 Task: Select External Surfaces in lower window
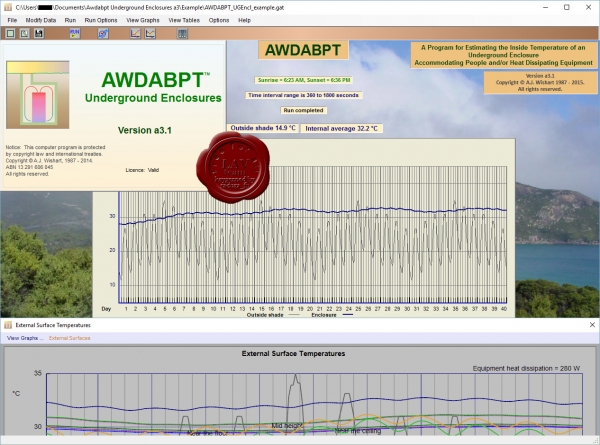point(70,338)
